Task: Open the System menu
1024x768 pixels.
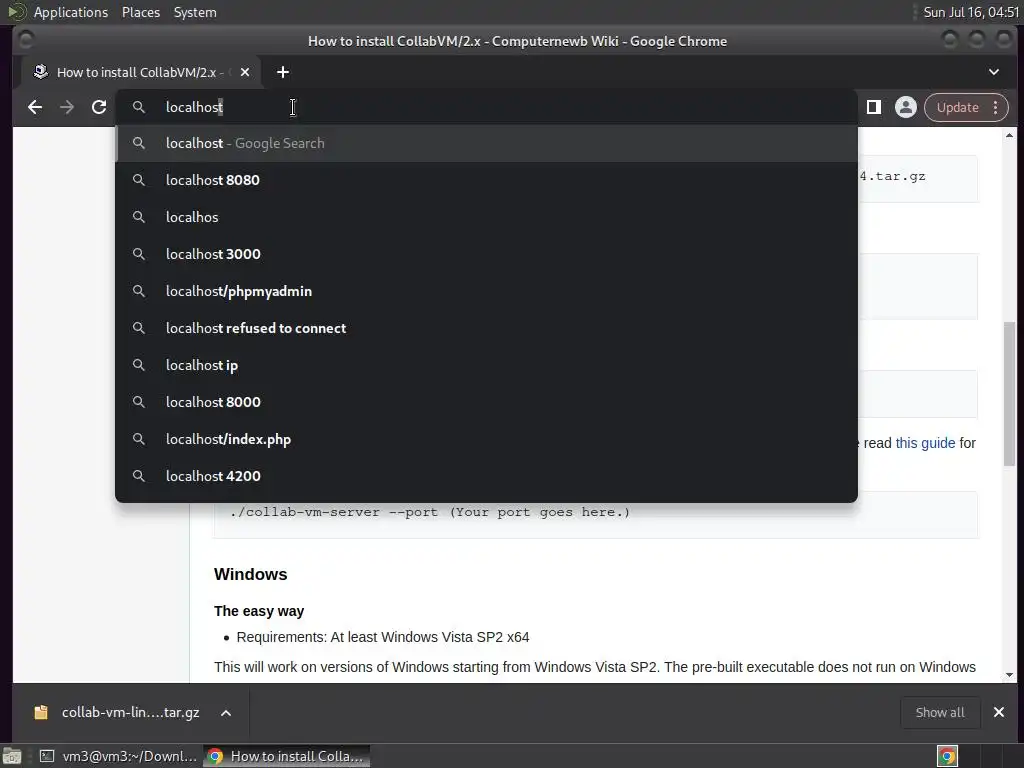Action: tap(195, 12)
